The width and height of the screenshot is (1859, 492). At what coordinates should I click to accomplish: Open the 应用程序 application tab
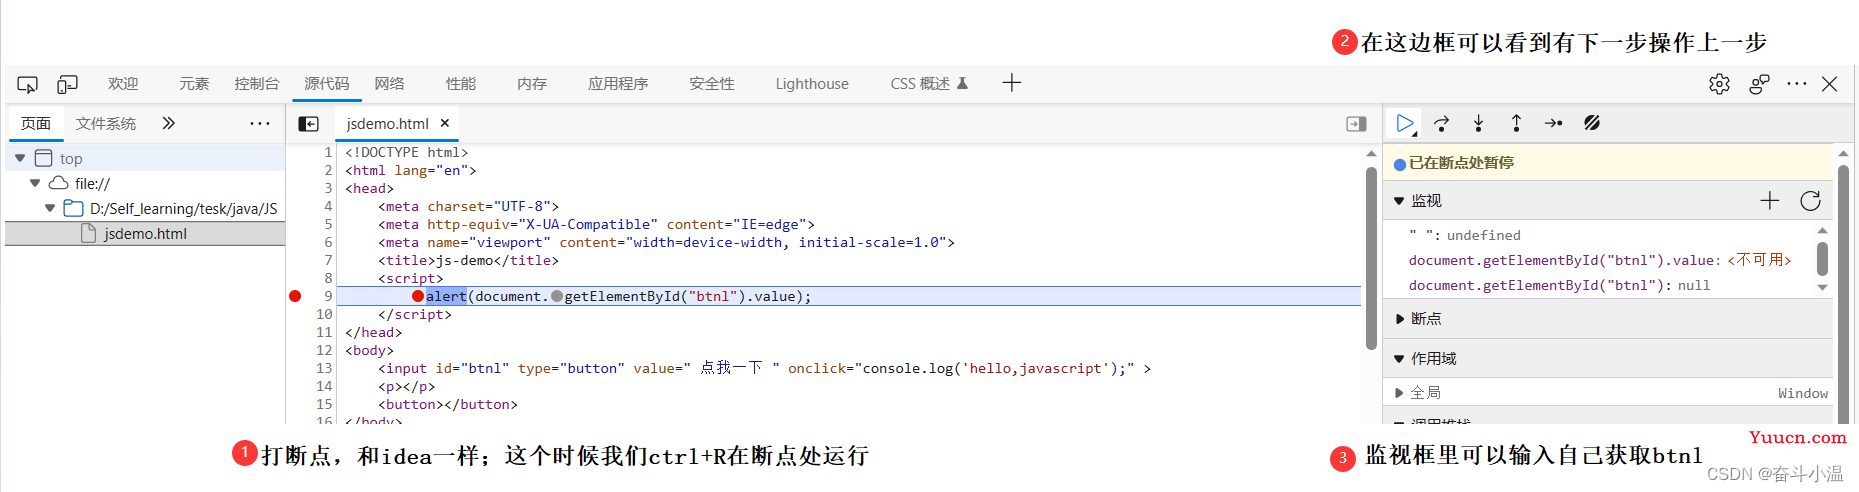[618, 84]
